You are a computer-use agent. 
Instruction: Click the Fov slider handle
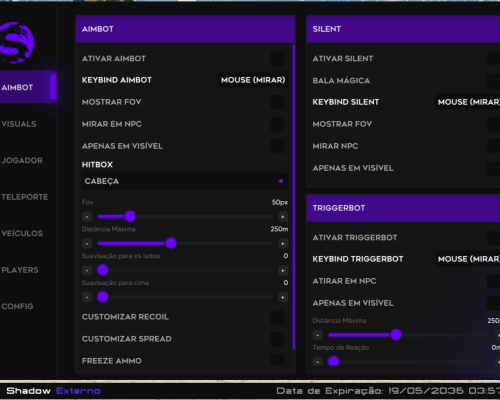coord(130,216)
